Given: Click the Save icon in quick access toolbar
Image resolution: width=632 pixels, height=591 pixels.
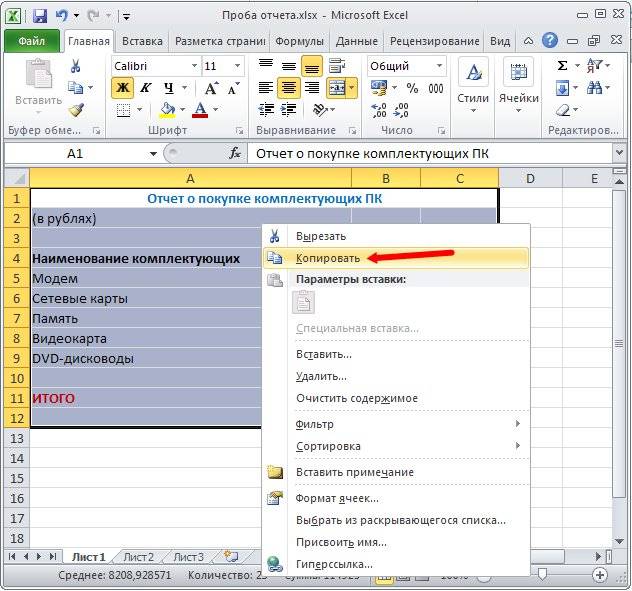Looking at the screenshot, I should 40,16.
